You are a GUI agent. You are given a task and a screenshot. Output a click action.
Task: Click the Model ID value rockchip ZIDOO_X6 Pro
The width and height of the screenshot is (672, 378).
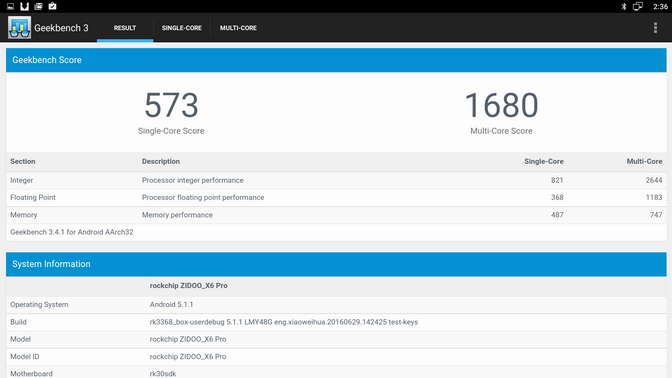pyautogui.click(x=188, y=357)
